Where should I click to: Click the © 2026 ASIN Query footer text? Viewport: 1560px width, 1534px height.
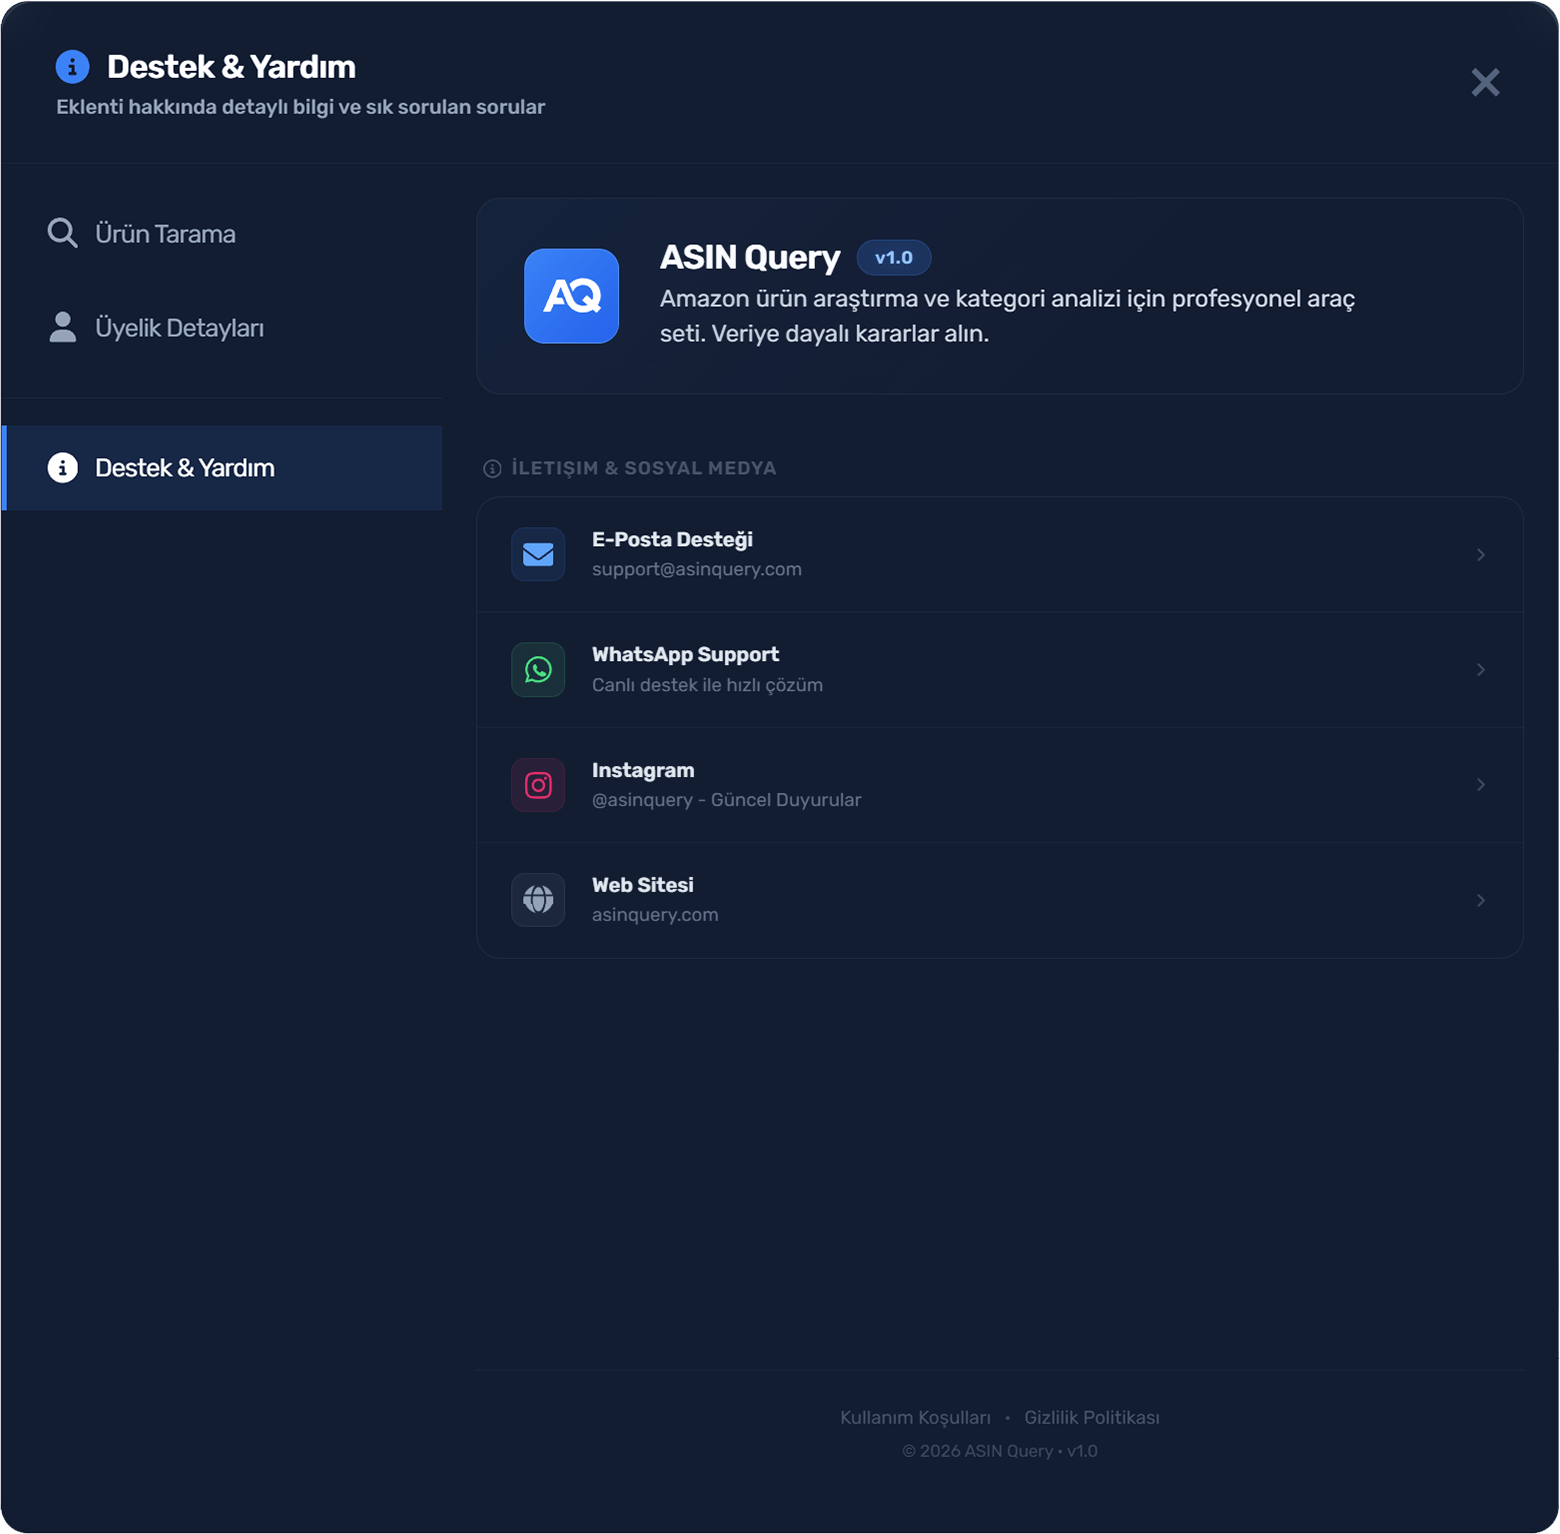click(x=1000, y=1451)
